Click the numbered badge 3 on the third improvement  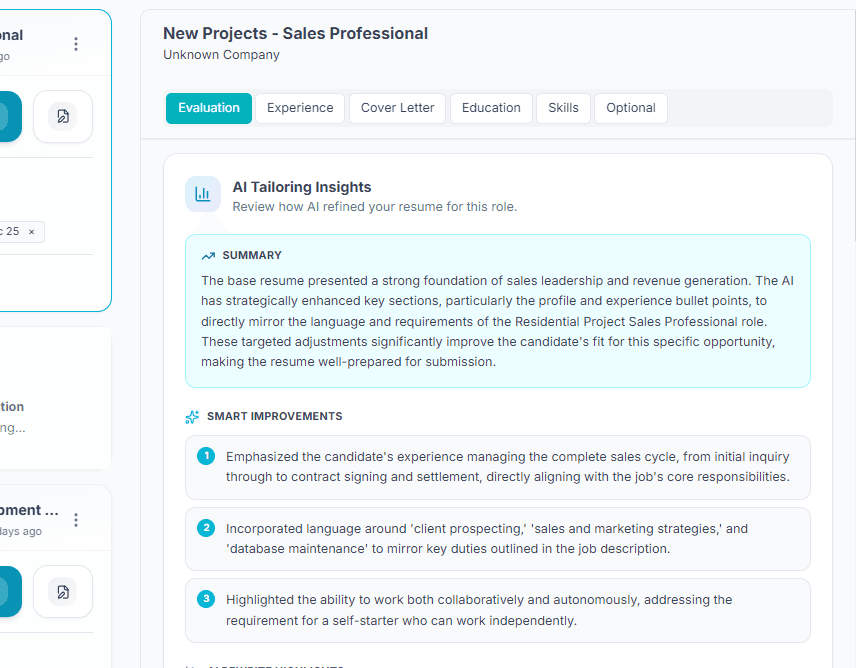(x=206, y=598)
